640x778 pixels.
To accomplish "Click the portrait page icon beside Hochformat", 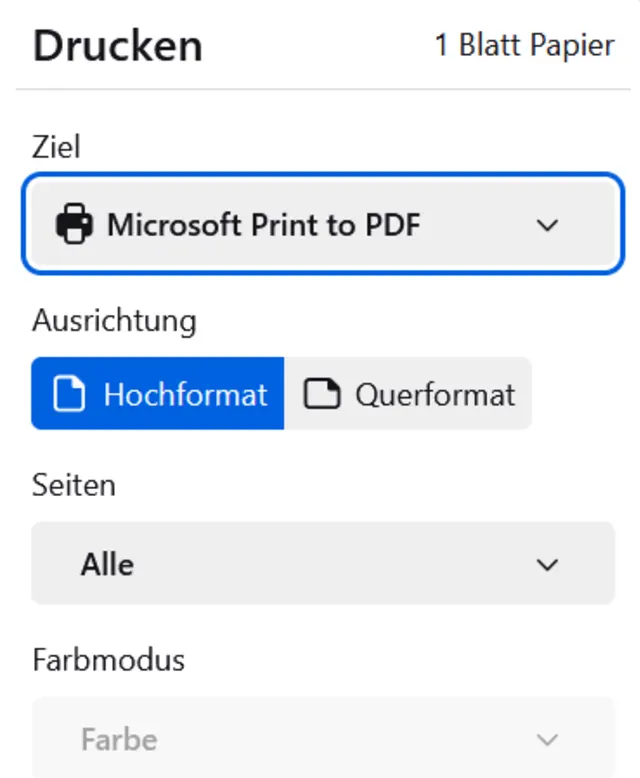I will point(69,394).
